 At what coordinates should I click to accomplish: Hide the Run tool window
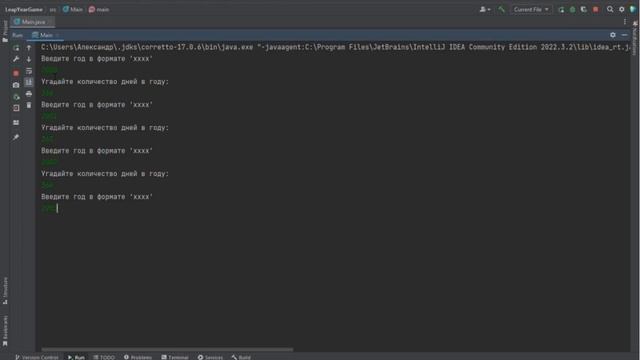click(x=624, y=35)
